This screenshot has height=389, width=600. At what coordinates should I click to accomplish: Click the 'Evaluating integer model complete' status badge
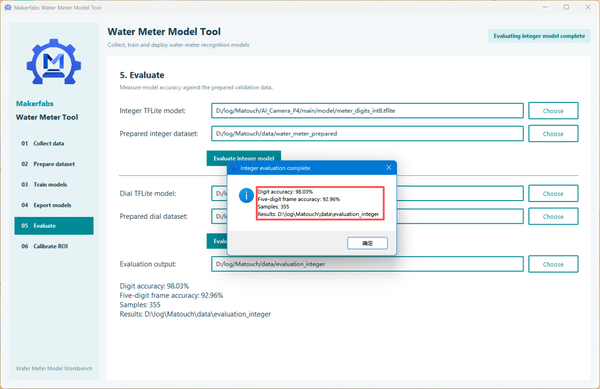coord(539,36)
